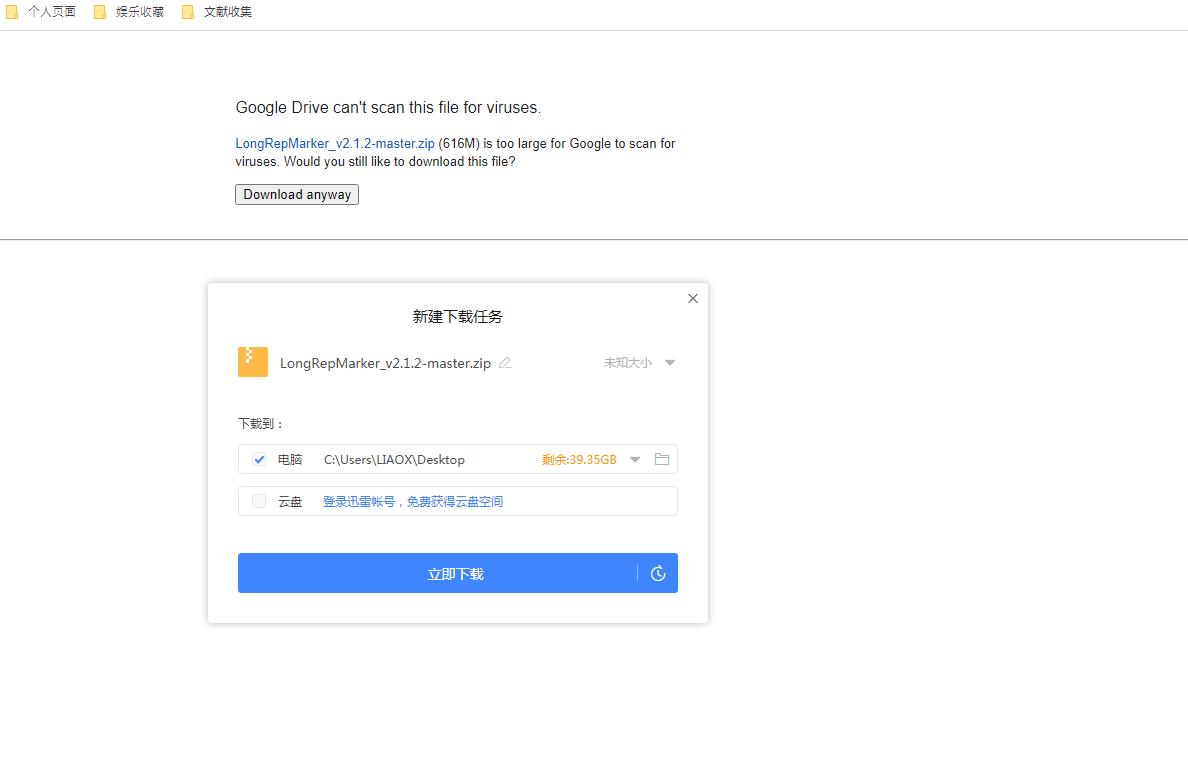Click the 文献收集 bookmark folder icon
Image resolution: width=1188 pixels, height=762 pixels.
point(187,12)
